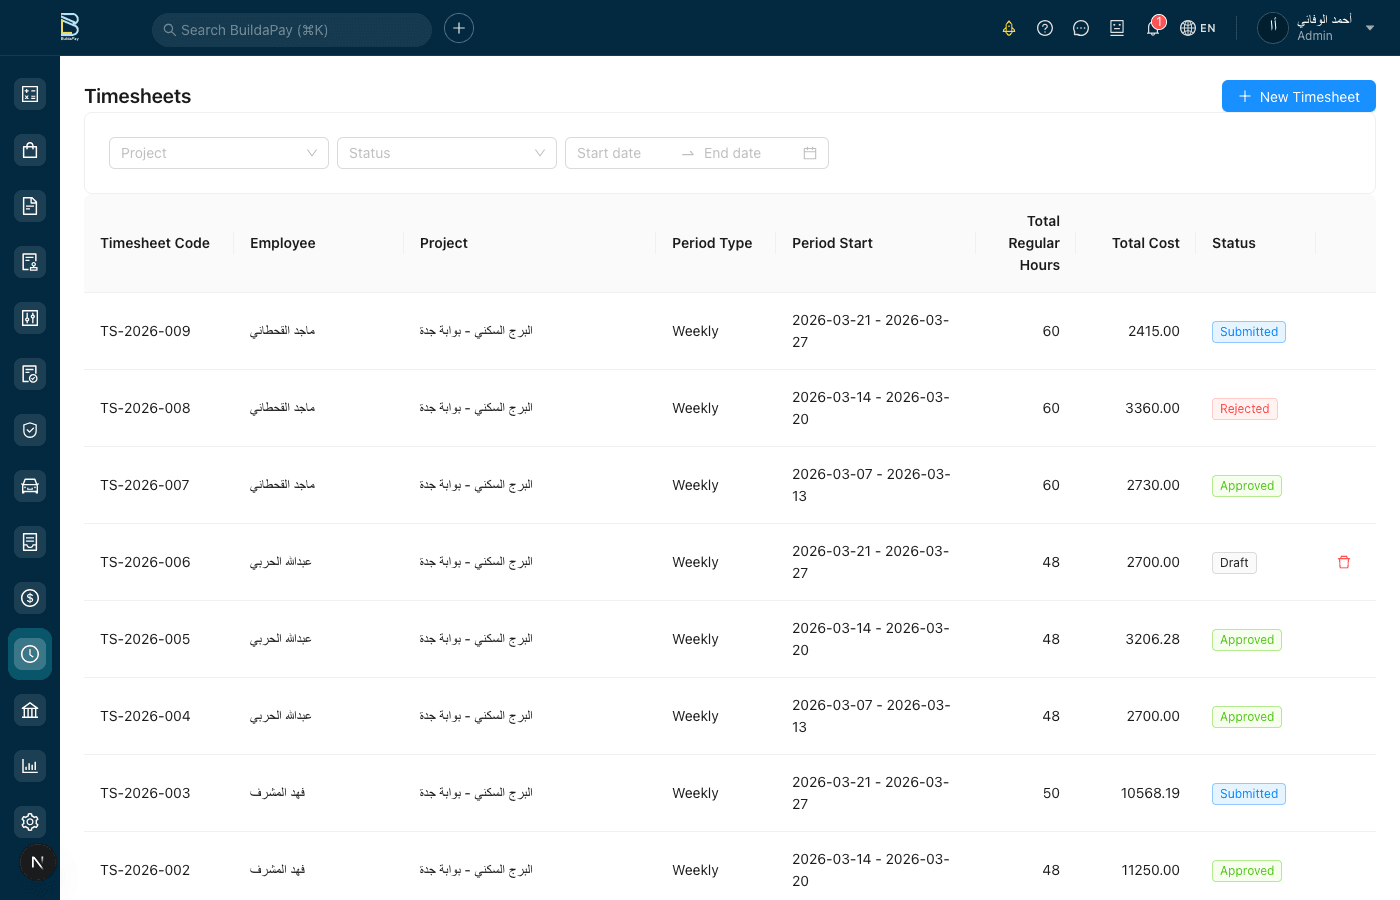Click the red delete icon for TS-2026-006
1400x900 pixels.
click(x=1343, y=562)
